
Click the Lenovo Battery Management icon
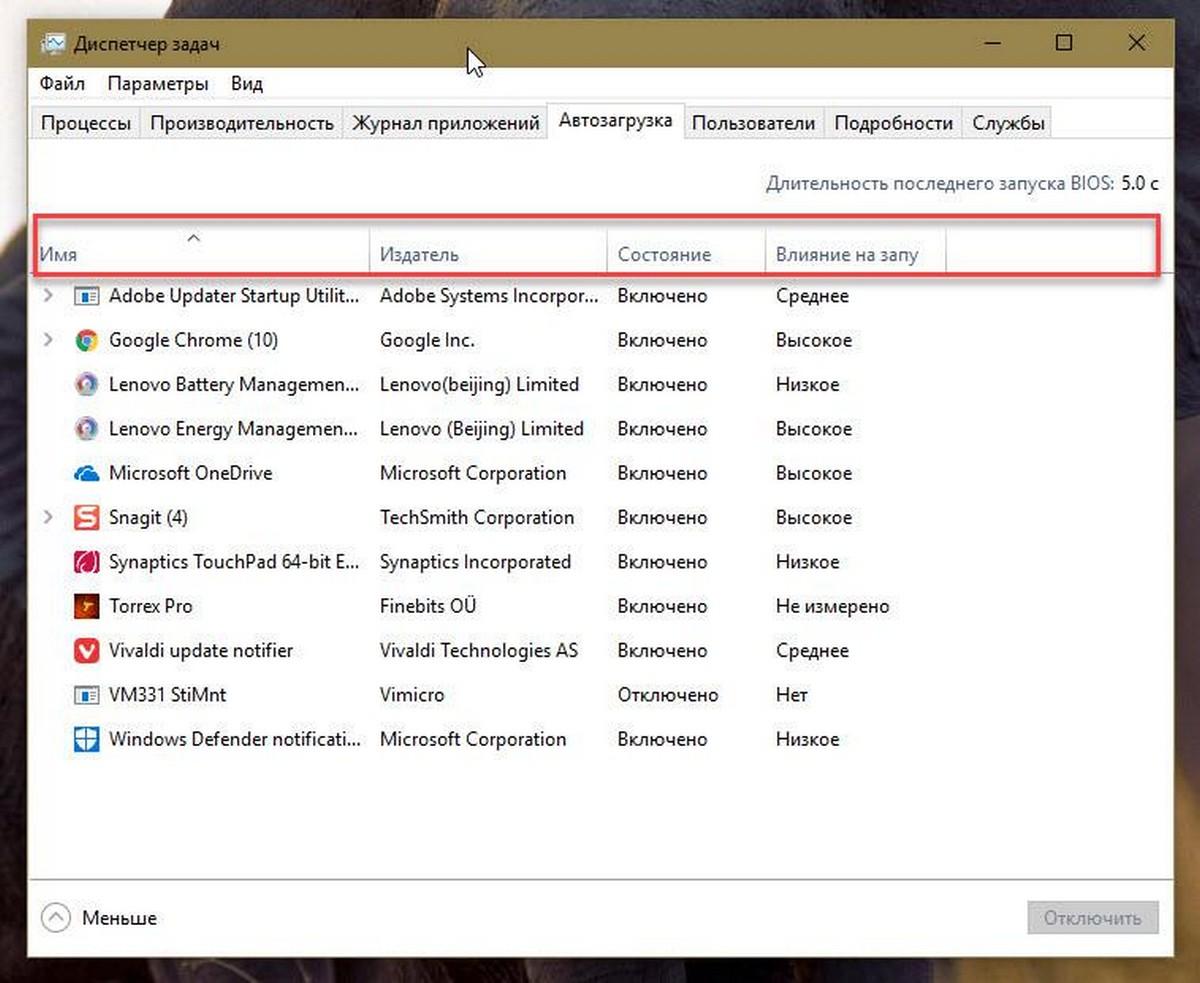pos(87,384)
